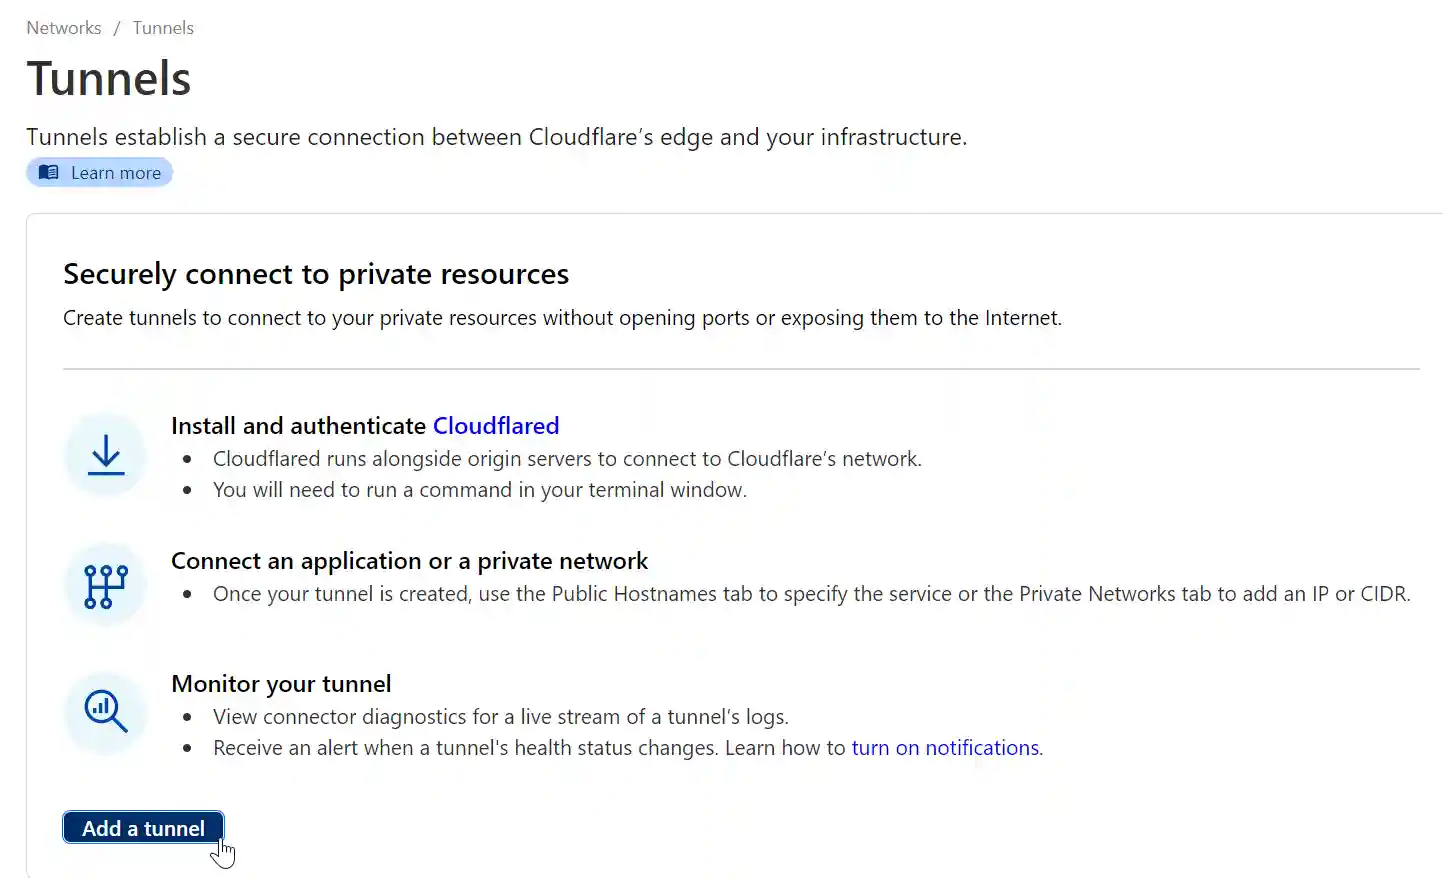Click the Tunnels page title
The image size is (1443, 878).
tap(108, 78)
